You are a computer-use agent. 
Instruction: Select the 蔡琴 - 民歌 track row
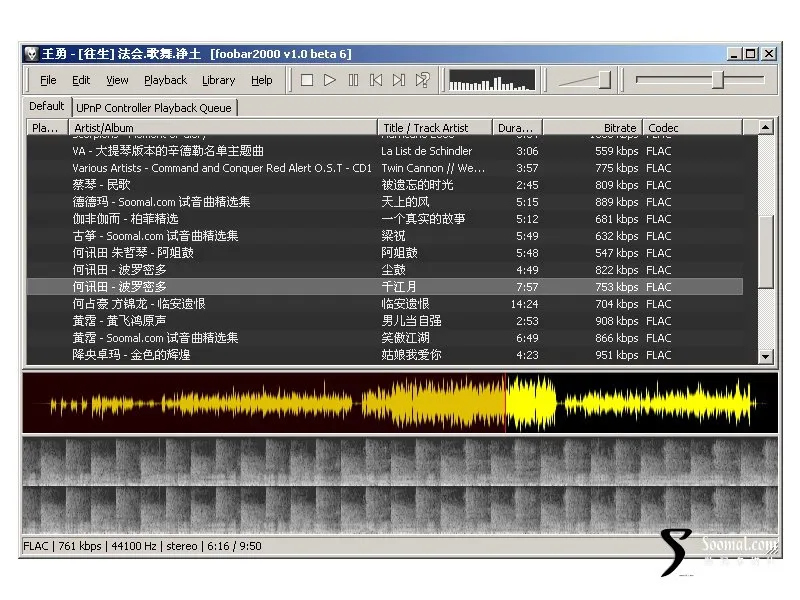(x=385, y=185)
